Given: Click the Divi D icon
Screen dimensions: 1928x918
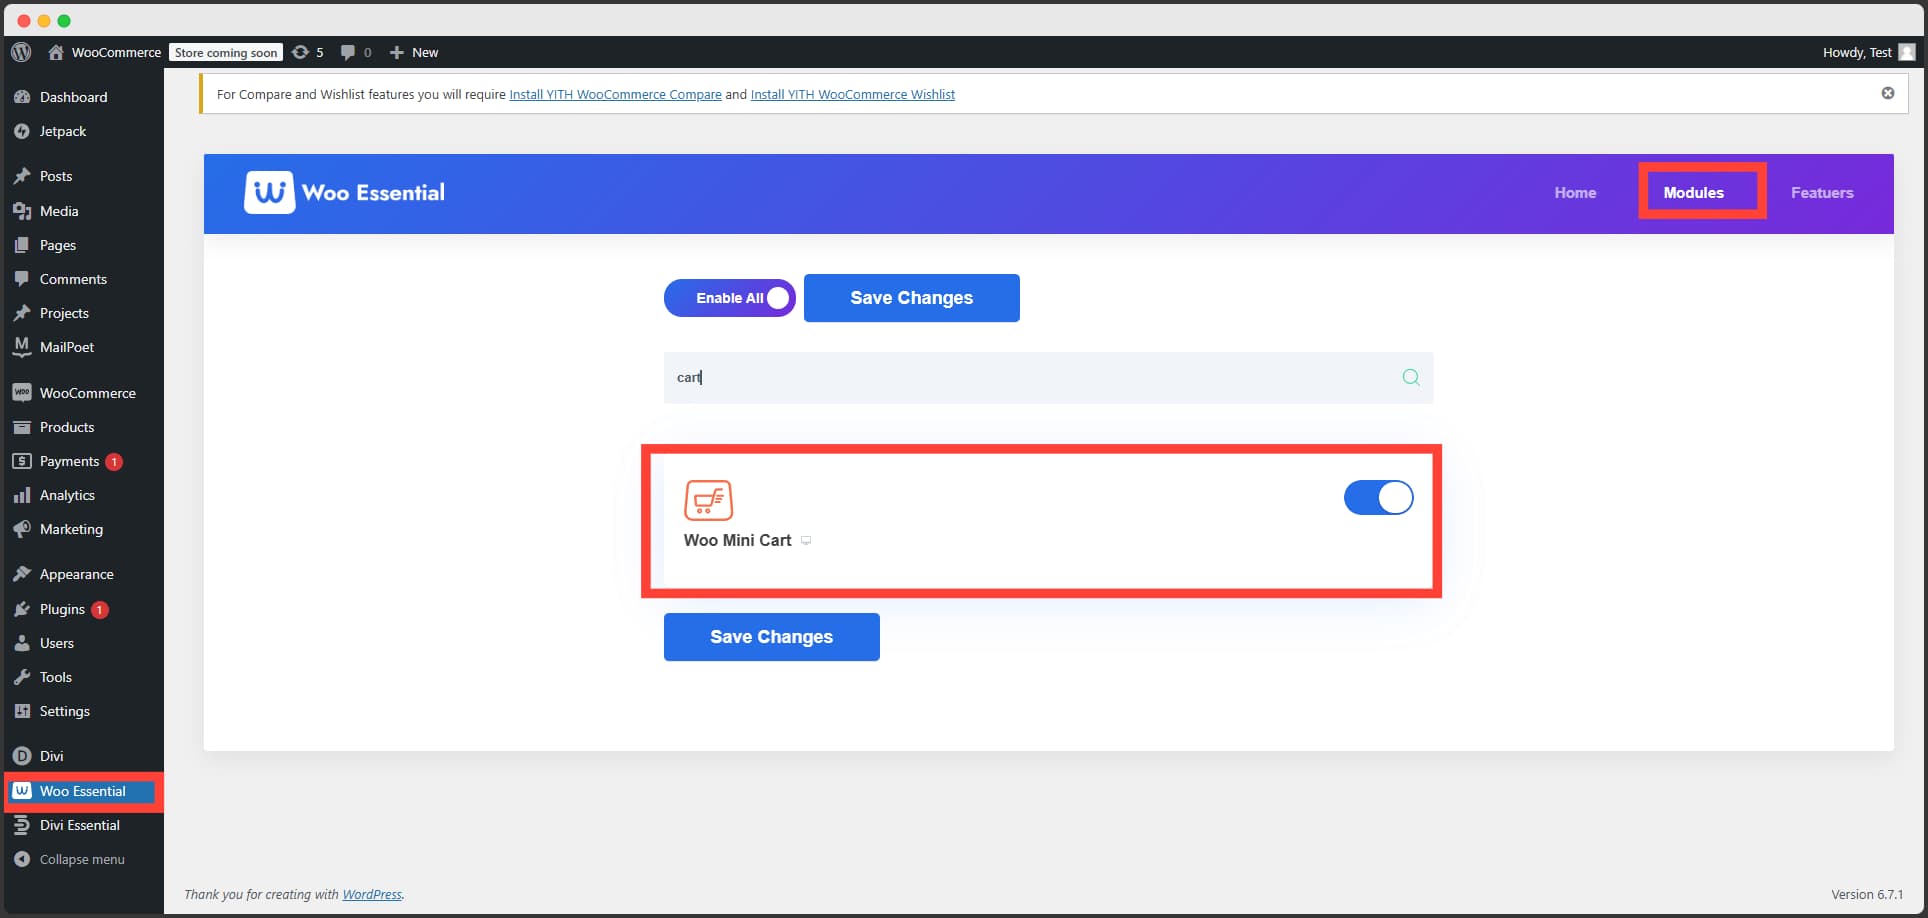Looking at the screenshot, I should [22, 756].
